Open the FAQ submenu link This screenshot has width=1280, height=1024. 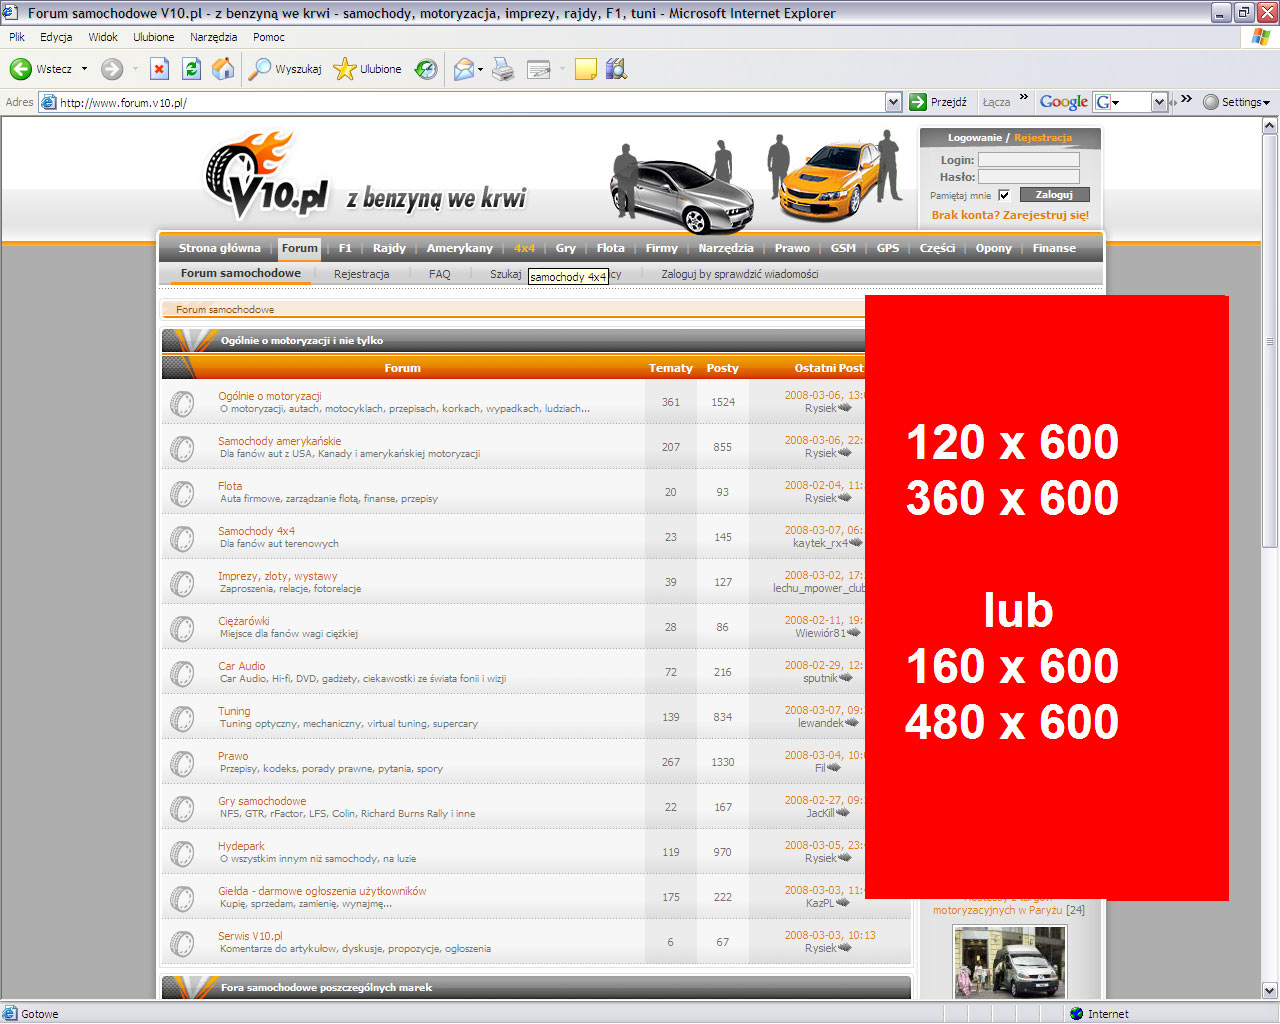(440, 274)
